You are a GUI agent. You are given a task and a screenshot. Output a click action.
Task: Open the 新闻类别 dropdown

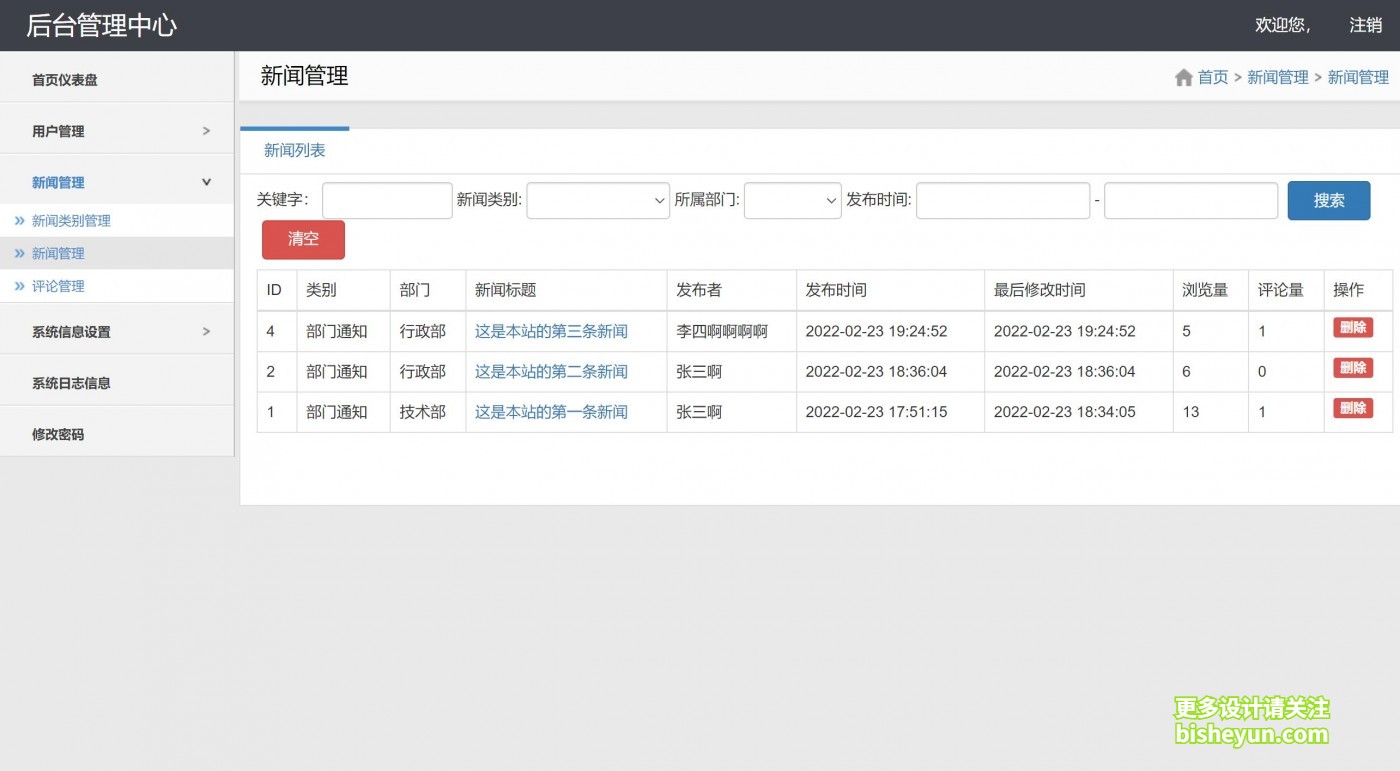click(x=597, y=200)
